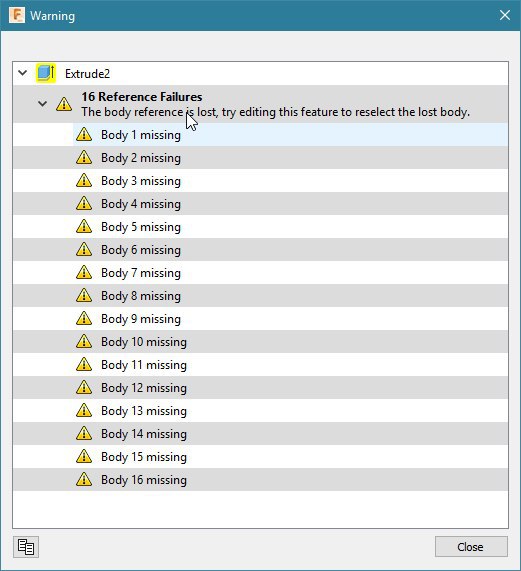Click the warning icon beside Body 11 missing
This screenshot has height=571, width=521.
click(84, 364)
